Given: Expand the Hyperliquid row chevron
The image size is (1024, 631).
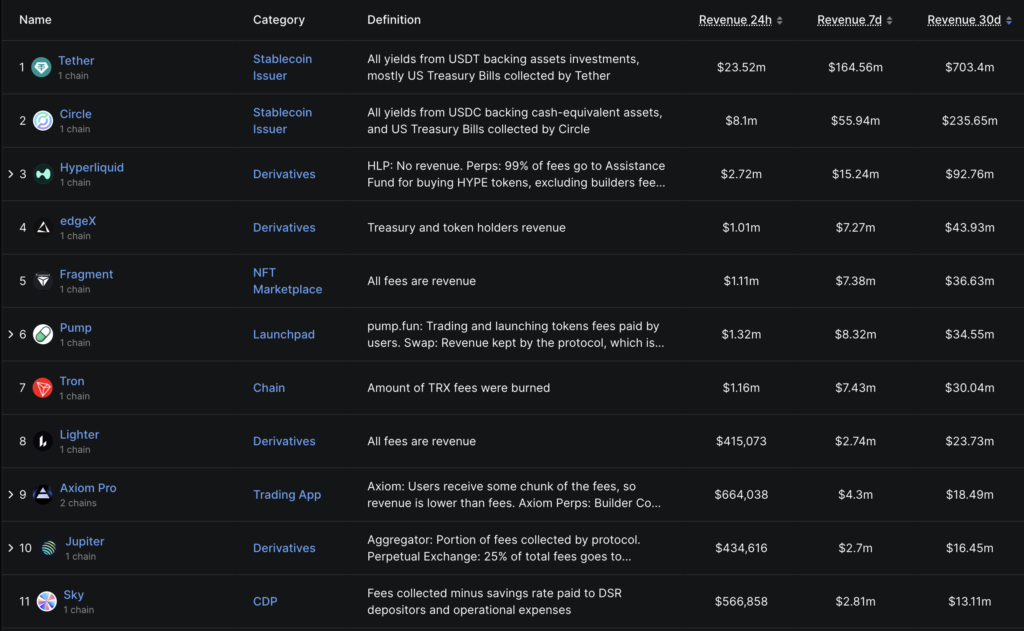Looking at the screenshot, I should pyautogui.click(x=11, y=174).
